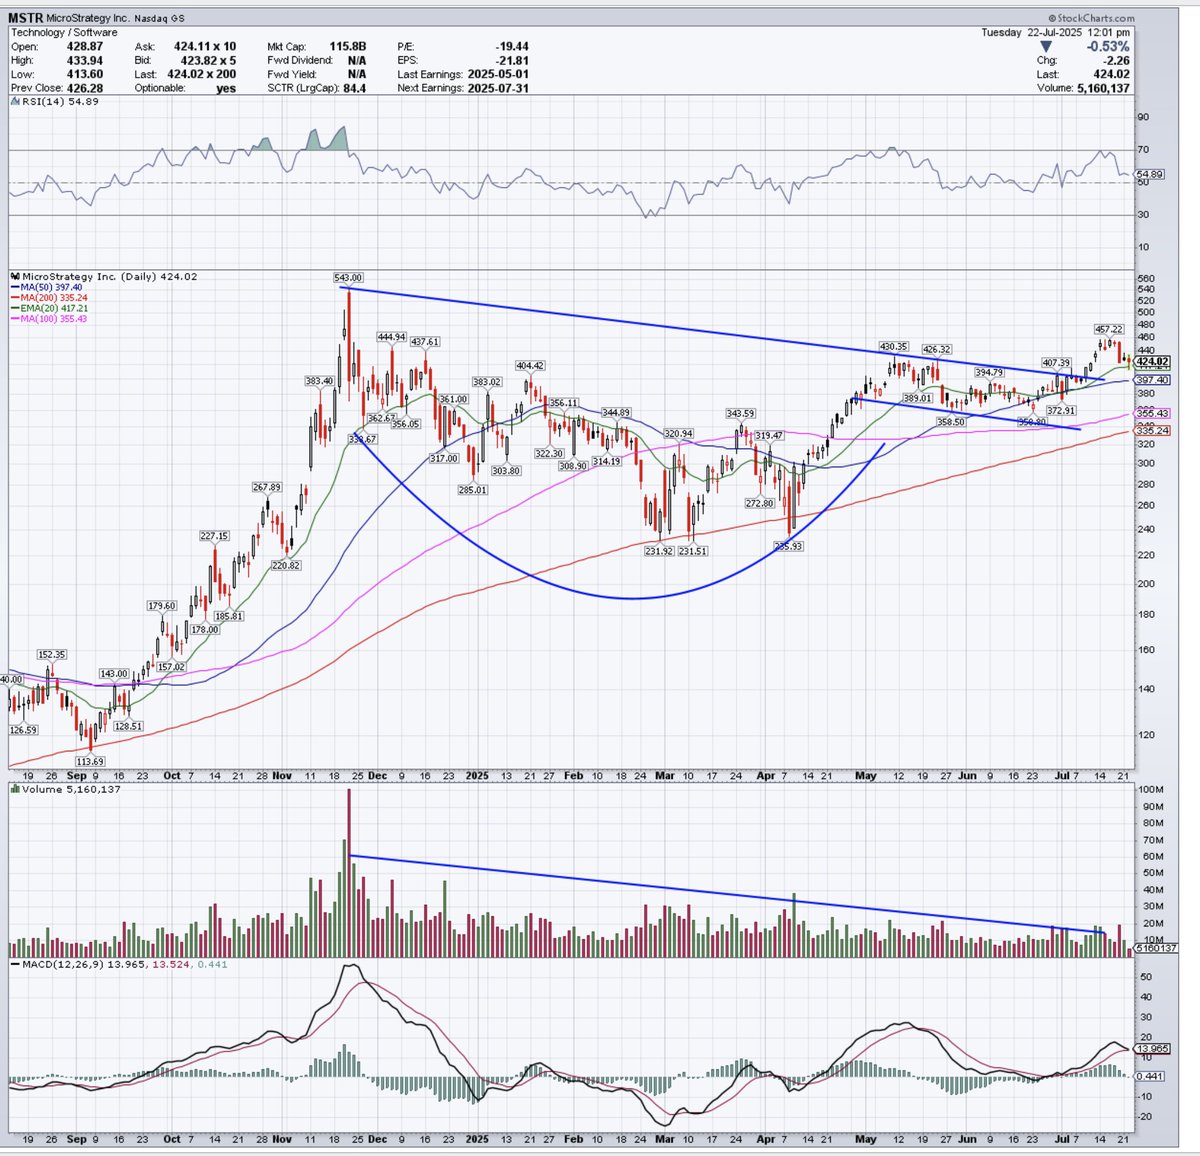
Task: Click the 235.93 April low label
Action: click(788, 546)
